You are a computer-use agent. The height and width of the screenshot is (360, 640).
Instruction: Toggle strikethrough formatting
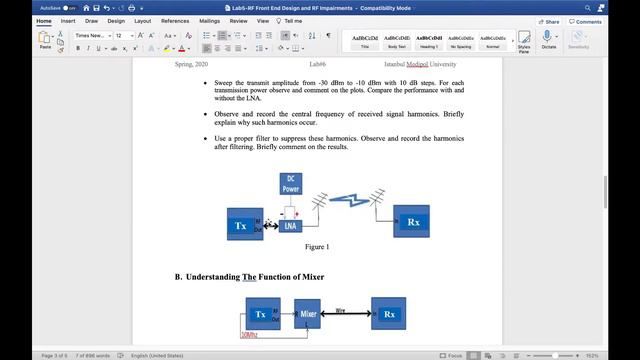[114, 49]
